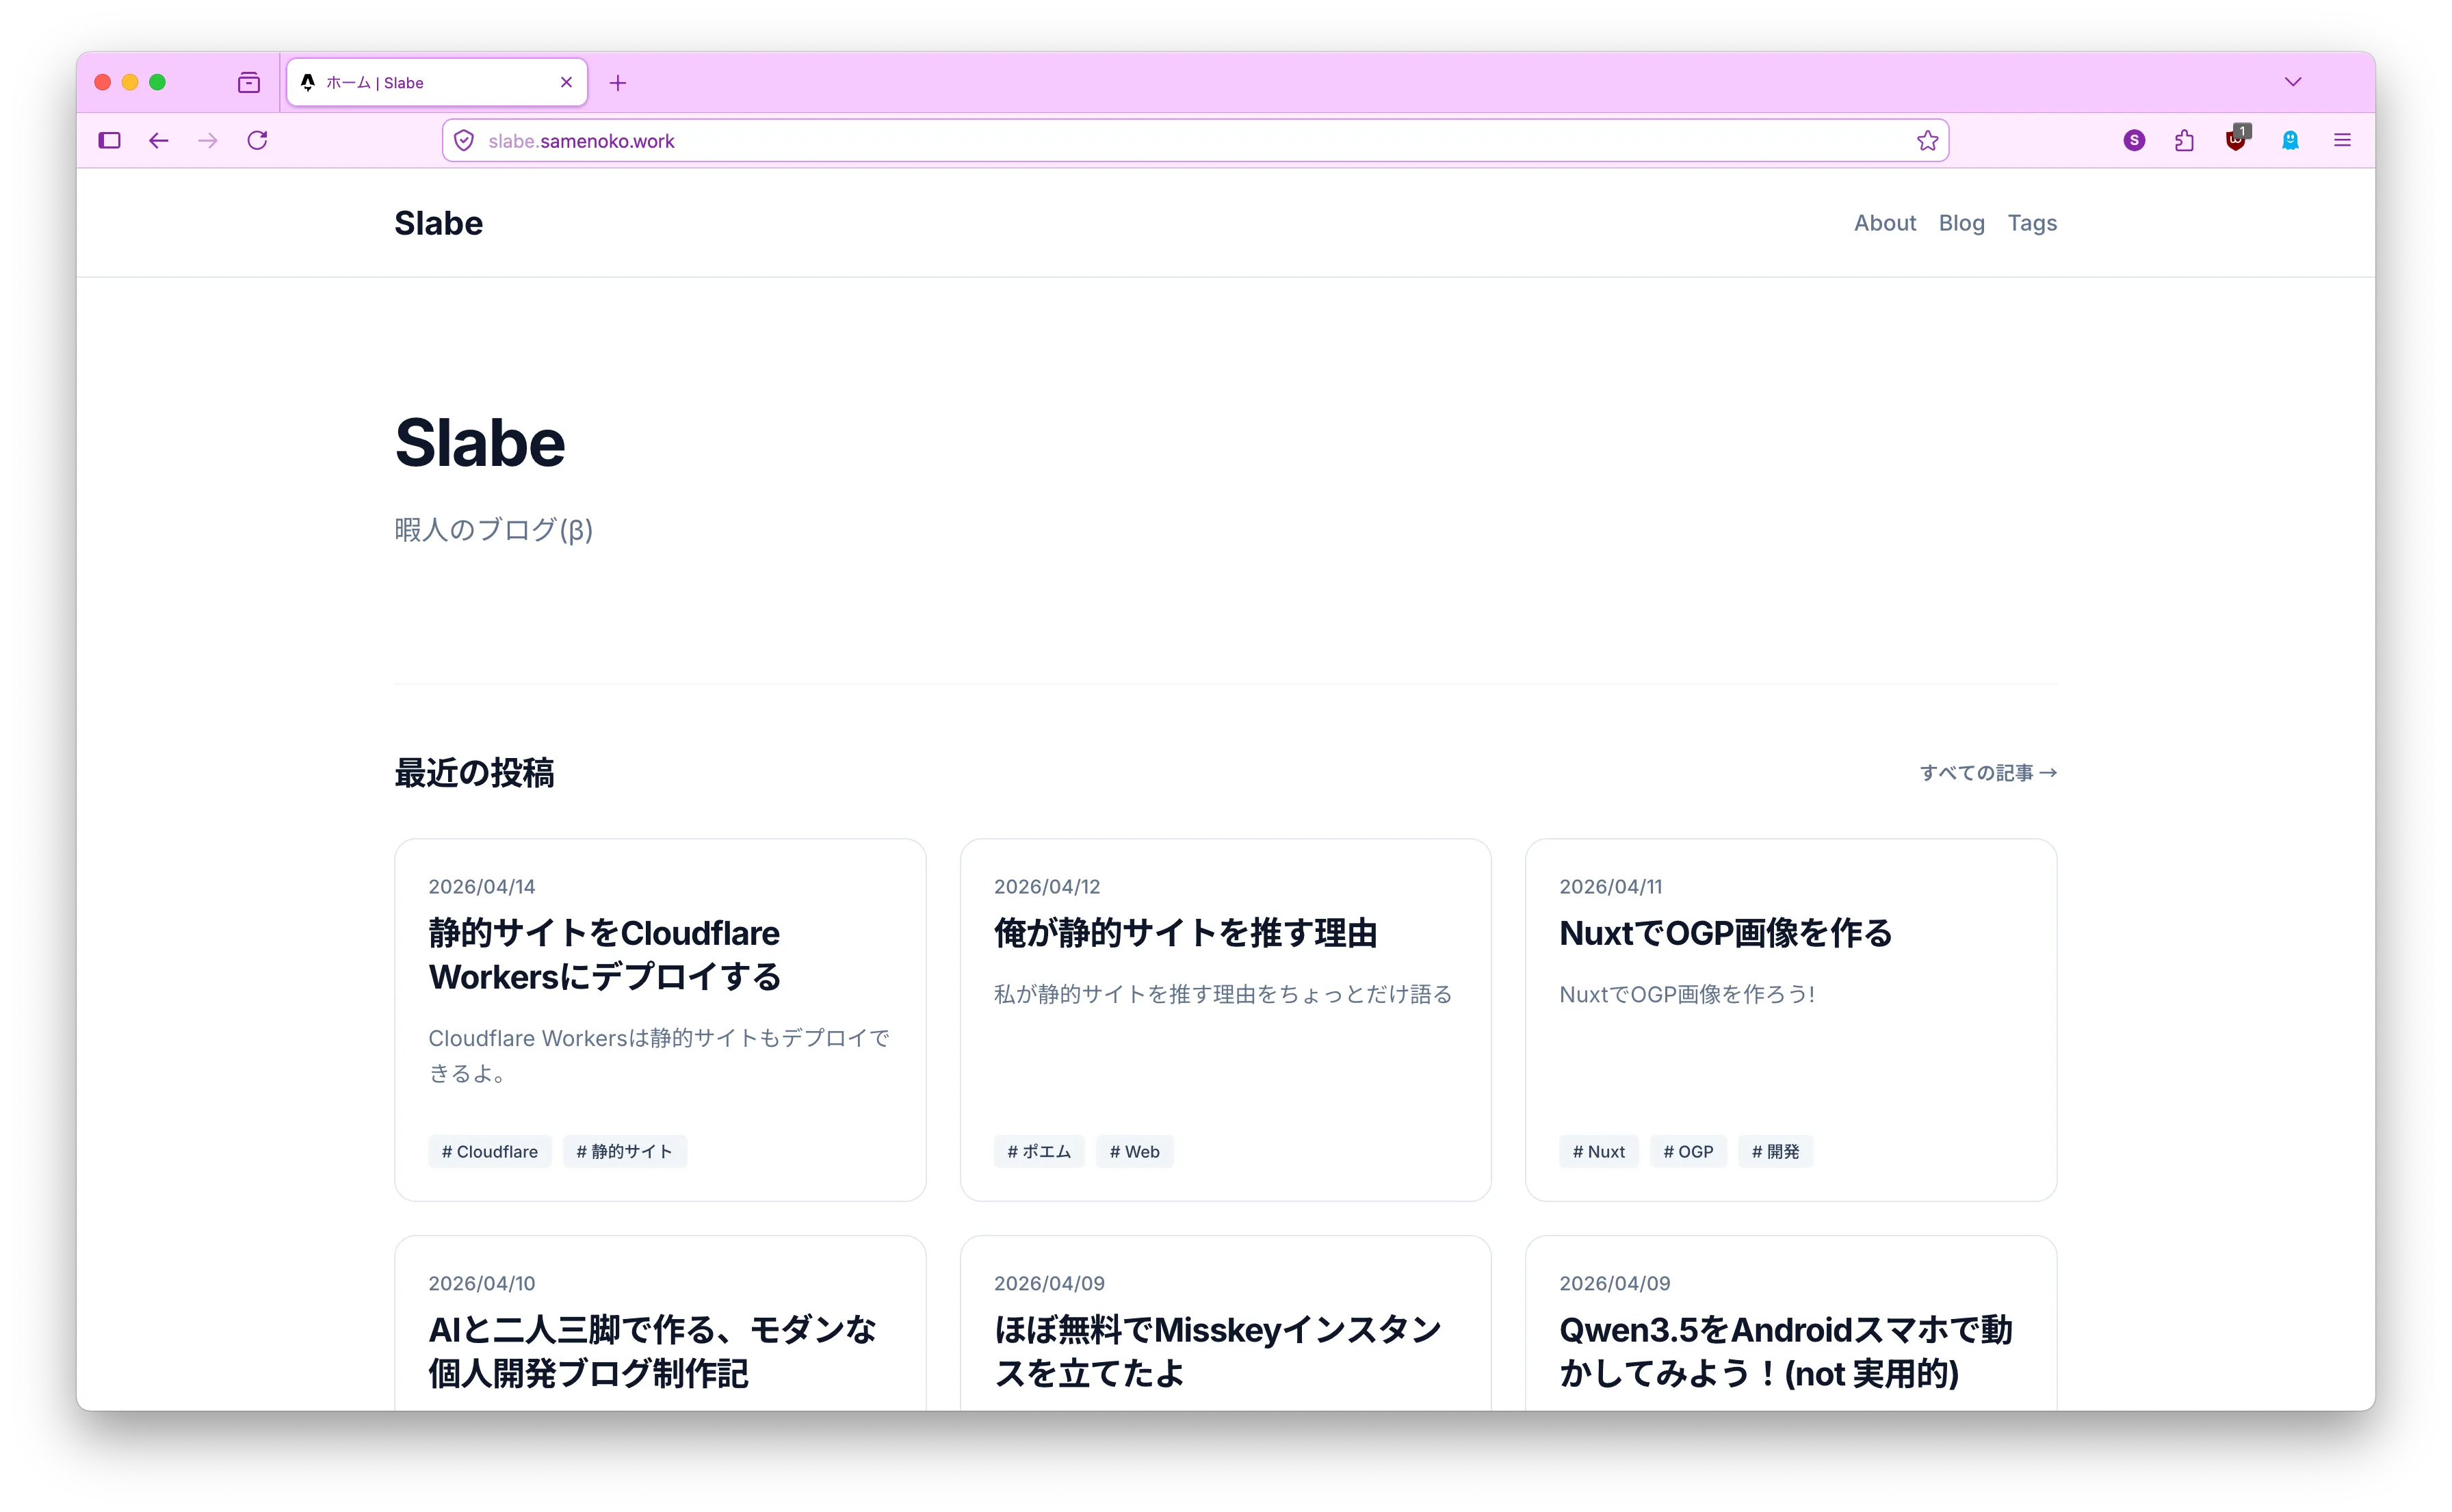Select the # ポエム tag
This screenshot has height=1512, width=2452.
pos(1038,1152)
